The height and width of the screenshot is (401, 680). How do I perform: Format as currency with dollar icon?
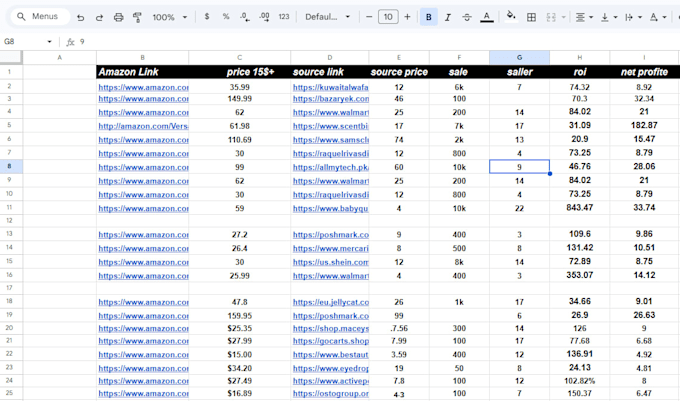[207, 17]
